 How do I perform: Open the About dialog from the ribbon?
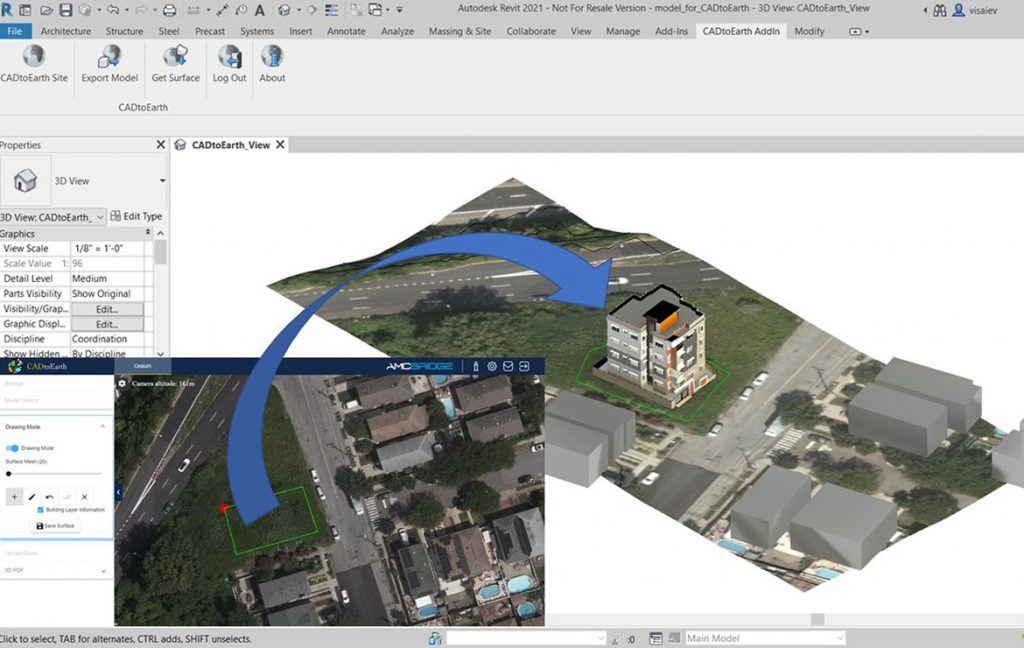[x=271, y=68]
